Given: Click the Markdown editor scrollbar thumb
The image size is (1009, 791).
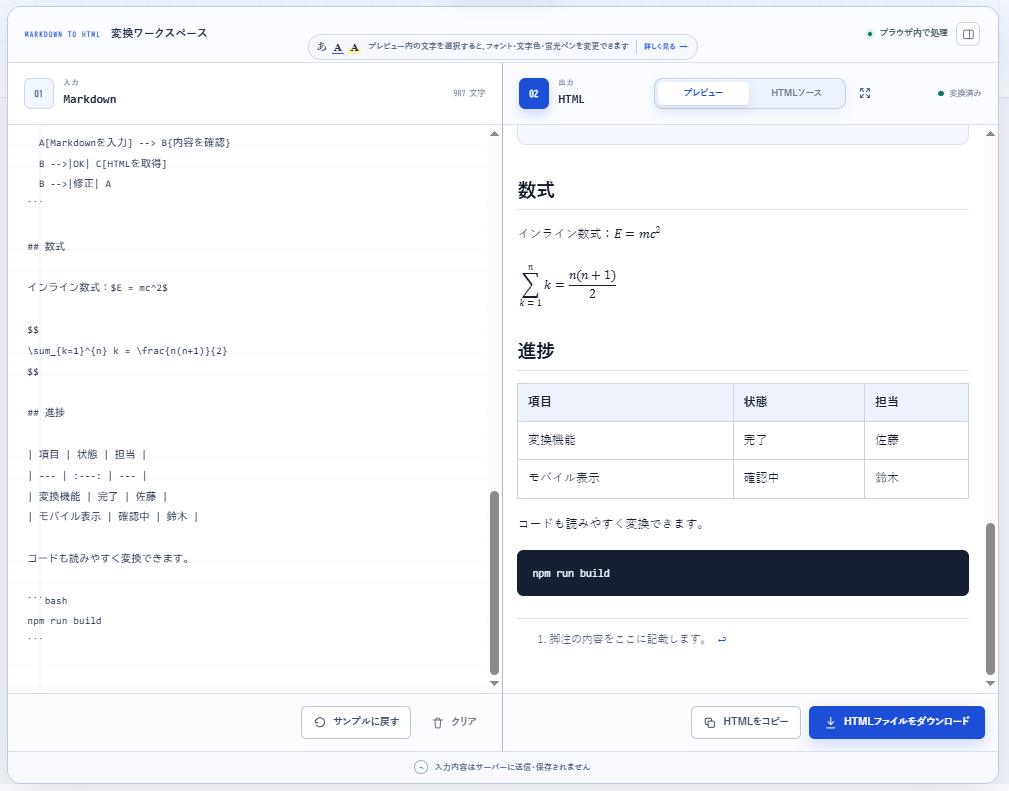Looking at the screenshot, I should pos(494,583).
